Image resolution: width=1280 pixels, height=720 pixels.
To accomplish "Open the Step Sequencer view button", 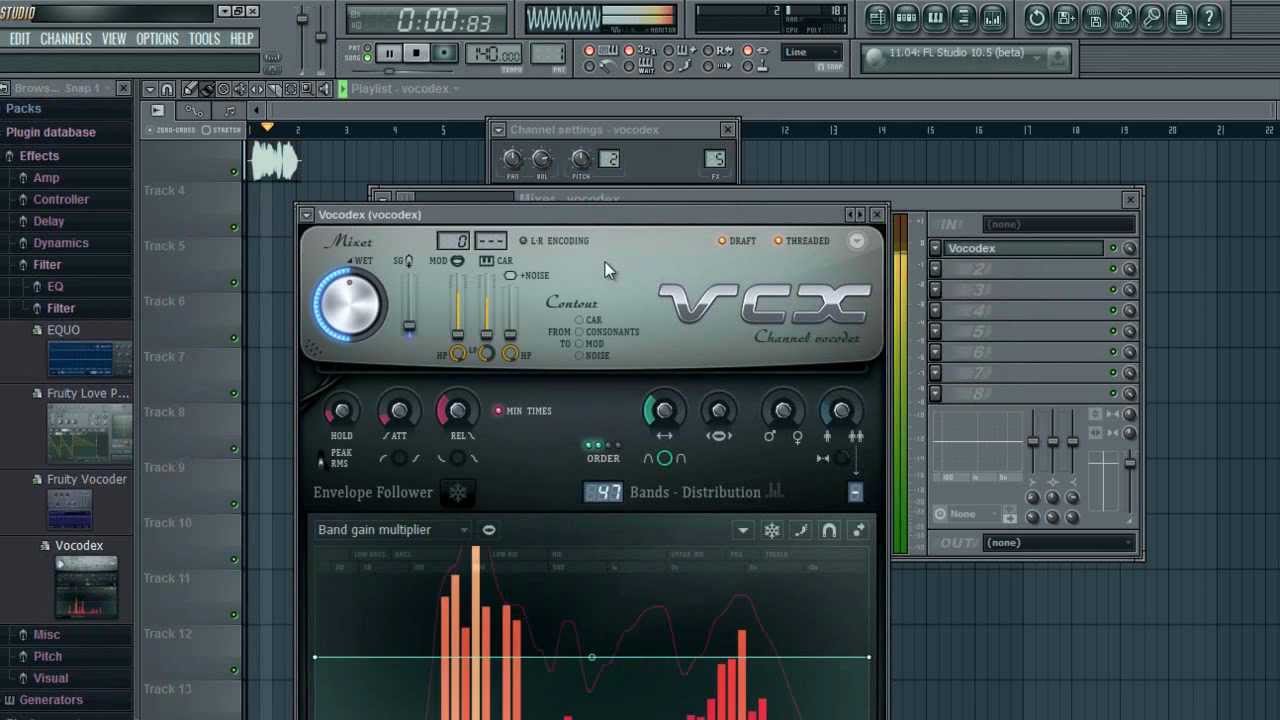I will coord(906,17).
